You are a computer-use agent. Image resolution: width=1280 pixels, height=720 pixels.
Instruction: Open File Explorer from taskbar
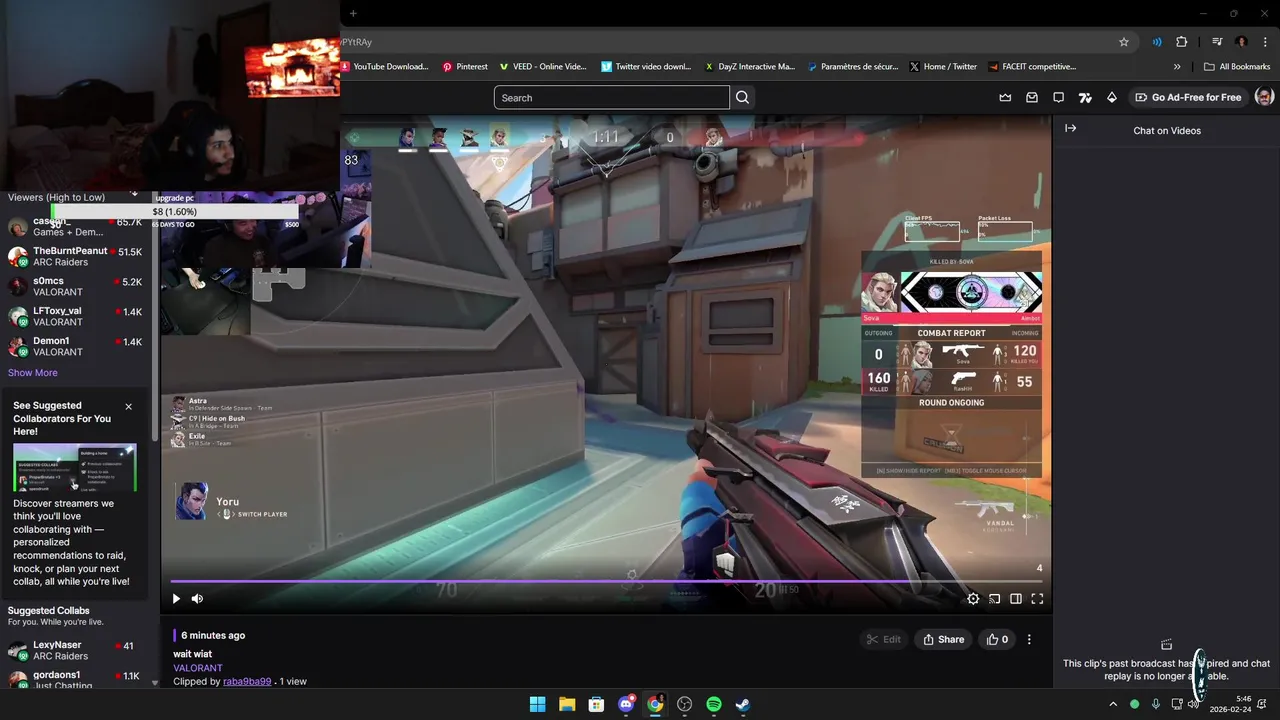pos(567,704)
